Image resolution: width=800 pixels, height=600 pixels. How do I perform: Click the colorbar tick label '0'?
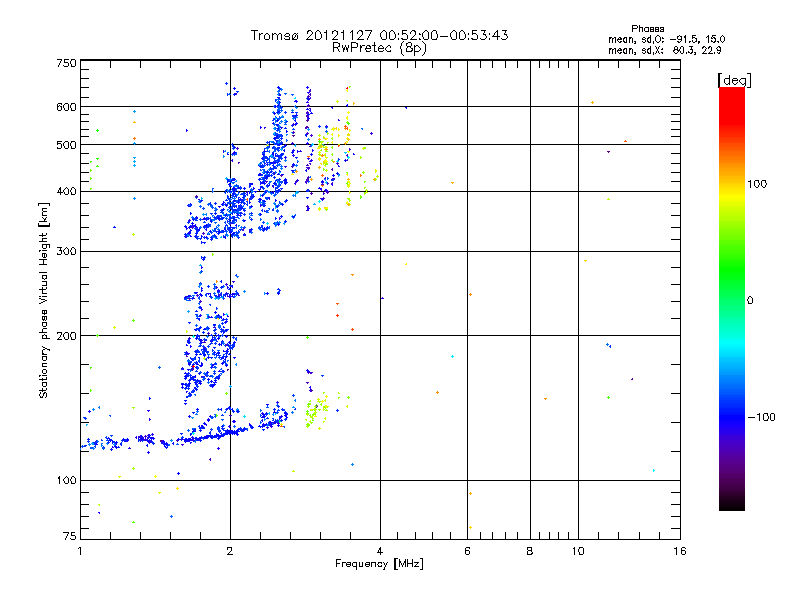[x=749, y=301]
